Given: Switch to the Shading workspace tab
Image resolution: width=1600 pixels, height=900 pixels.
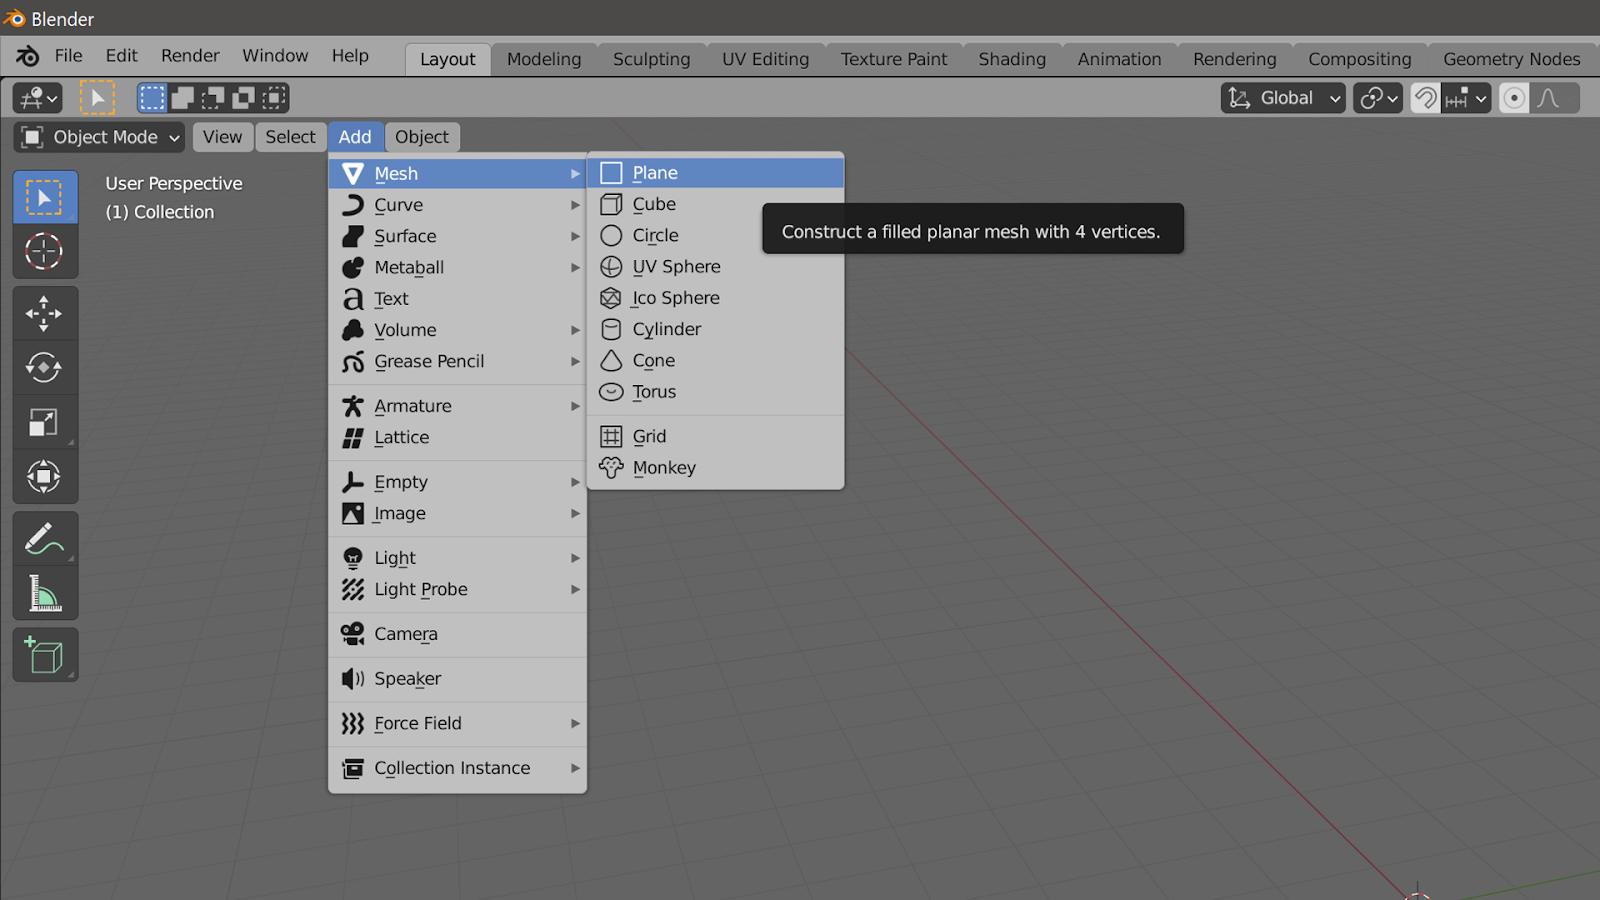Looking at the screenshot, I should coord(1012,60).
